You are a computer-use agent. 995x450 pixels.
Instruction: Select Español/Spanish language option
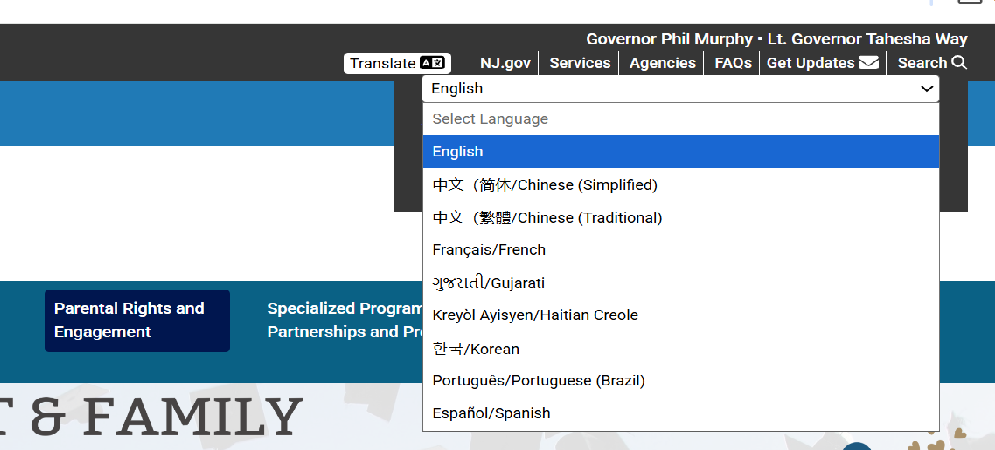click(680, 413)
